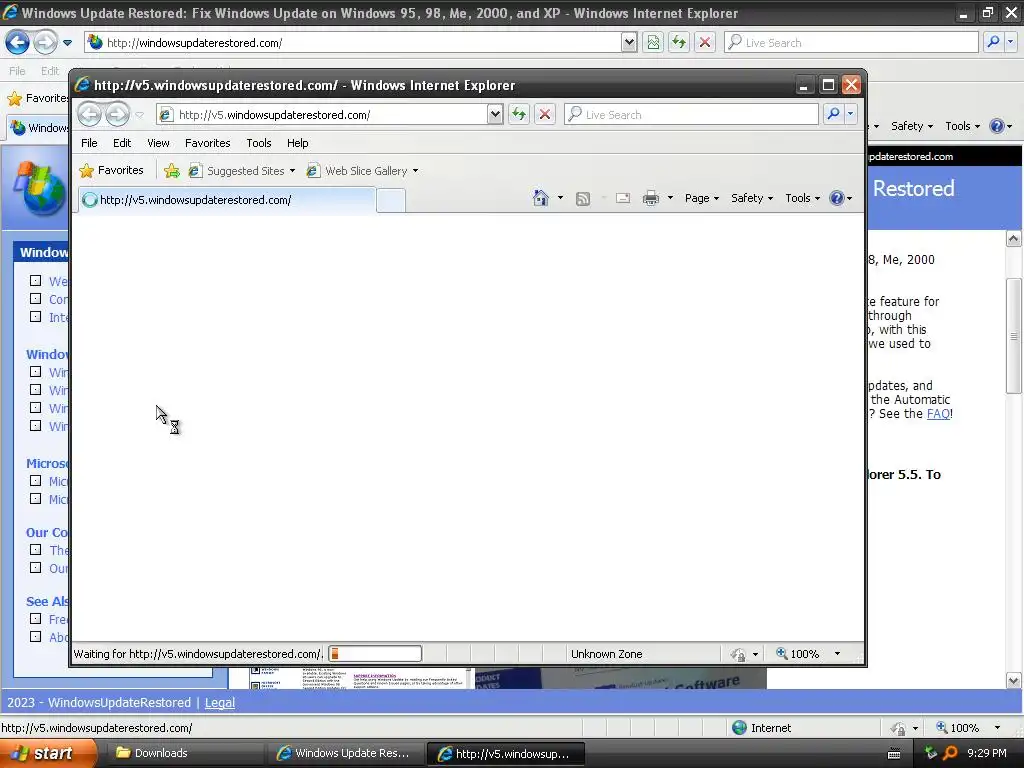The width and height of the screenshot is (1024, 768).
Task: Stop loading in background IE window
Action: click(x=705, y=42)
